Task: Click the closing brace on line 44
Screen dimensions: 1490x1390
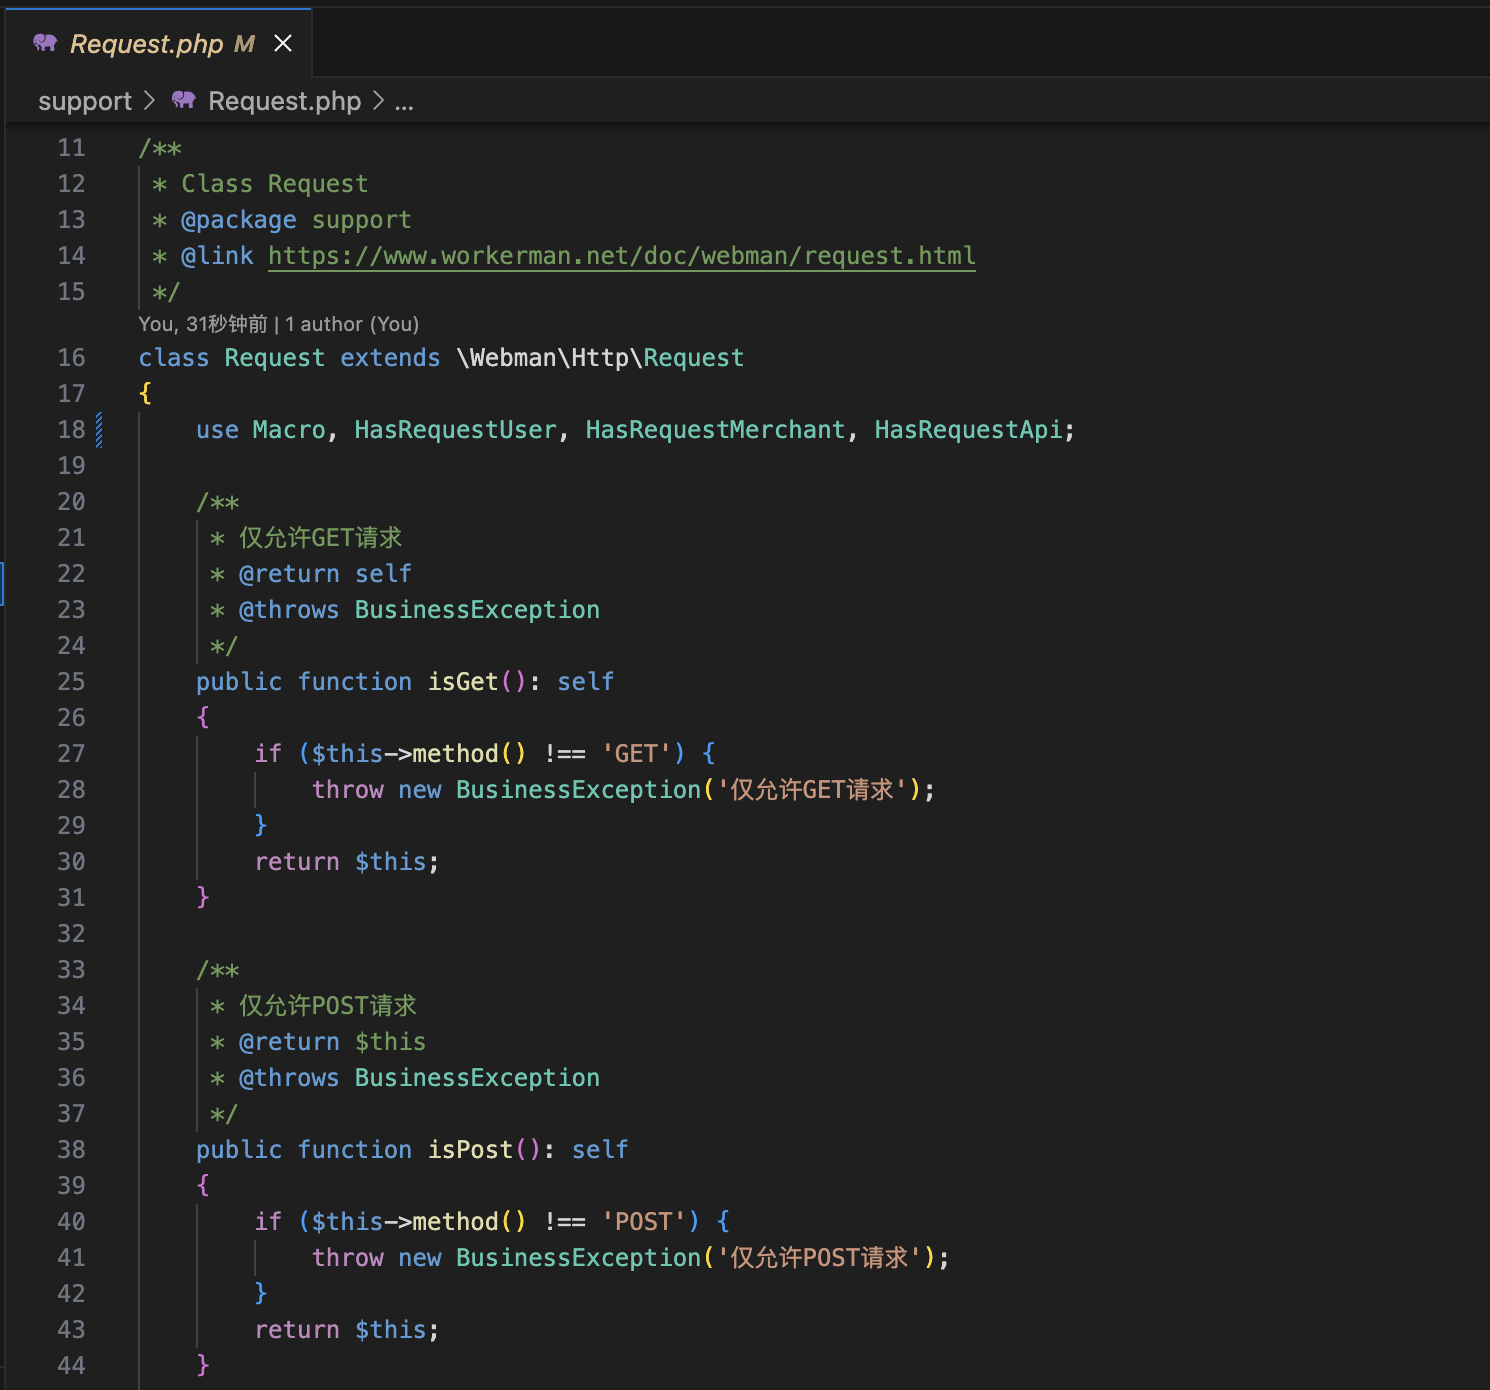Action: (x=203, y=1366)
